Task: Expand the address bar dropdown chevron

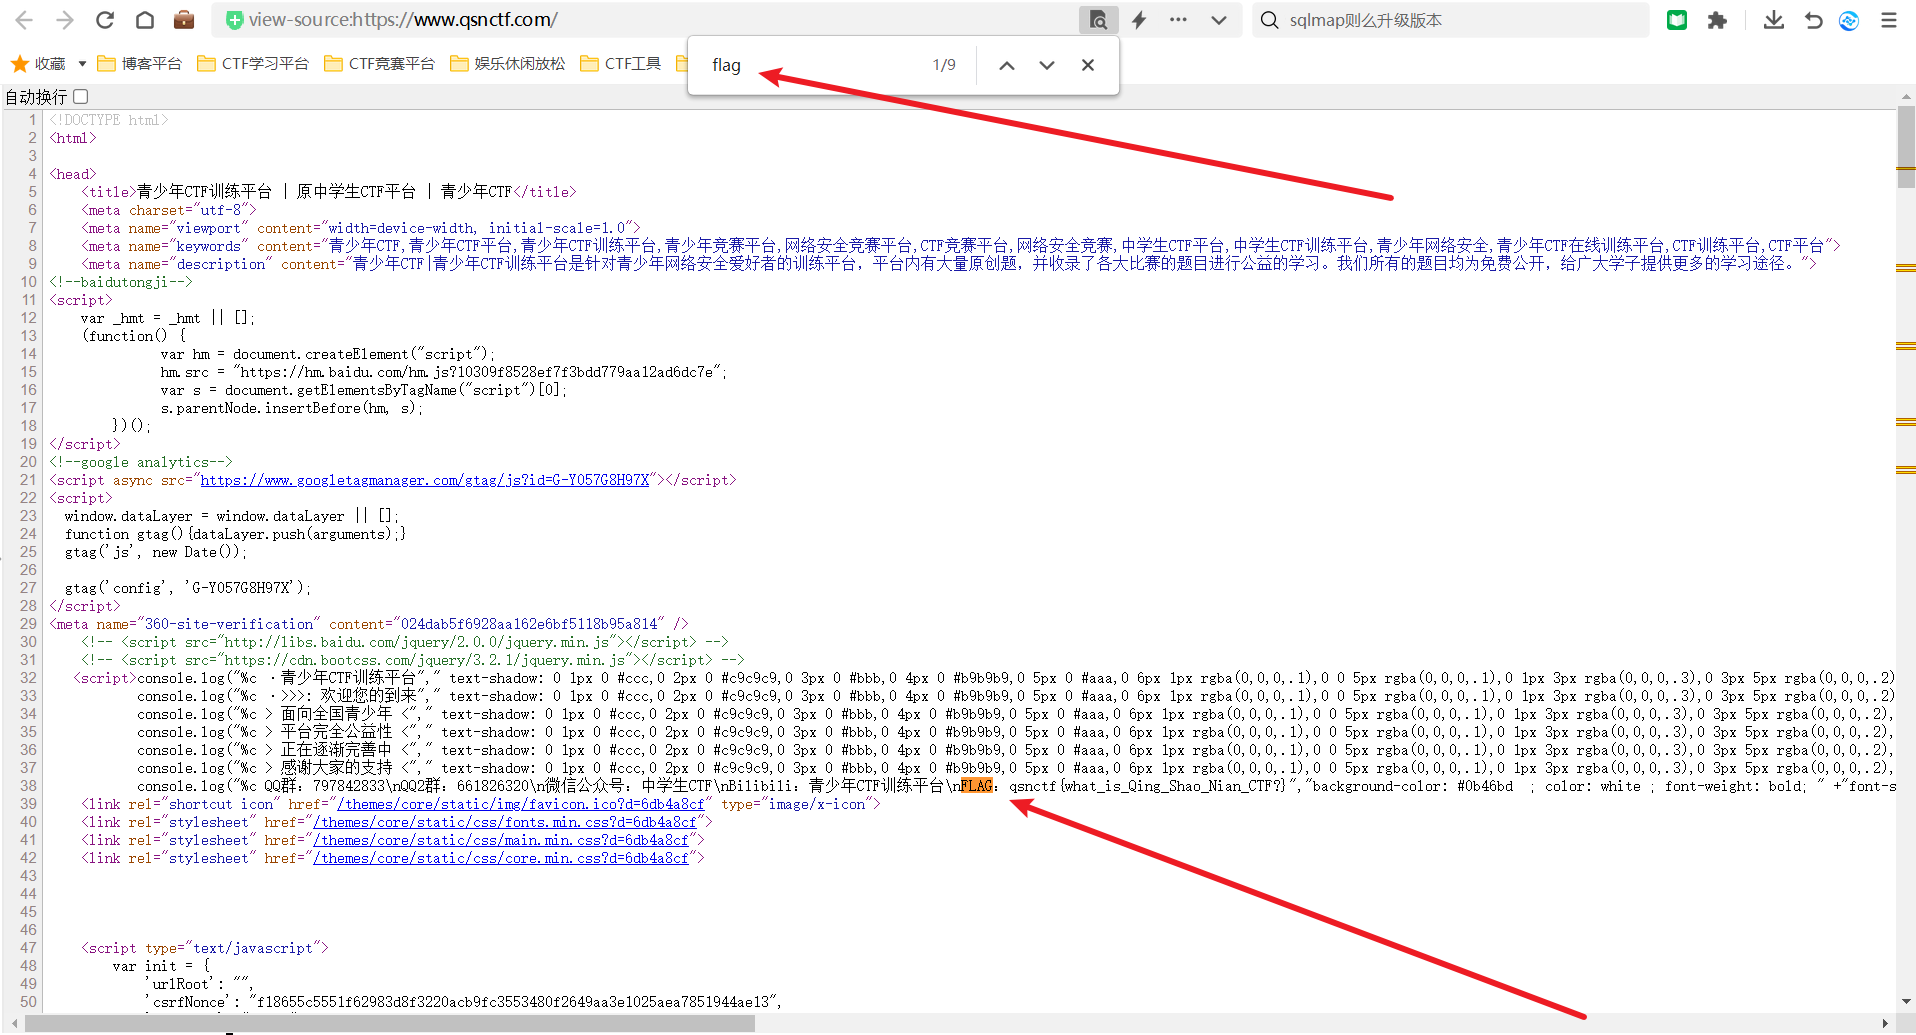Action: click(x=1218, y=20)
